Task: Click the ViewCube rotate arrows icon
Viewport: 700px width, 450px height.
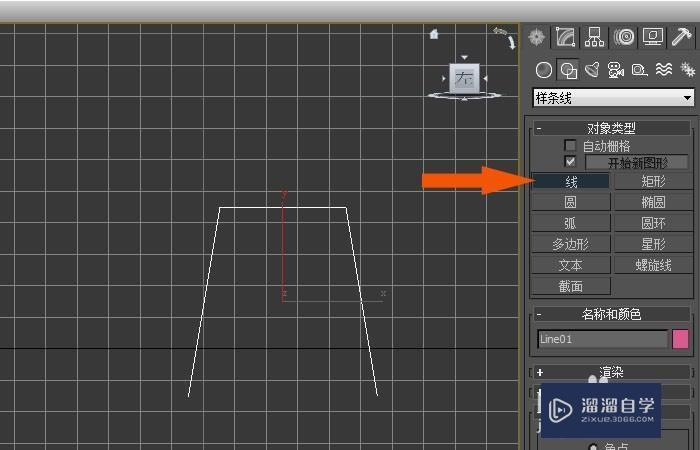Action: (504, 38)
